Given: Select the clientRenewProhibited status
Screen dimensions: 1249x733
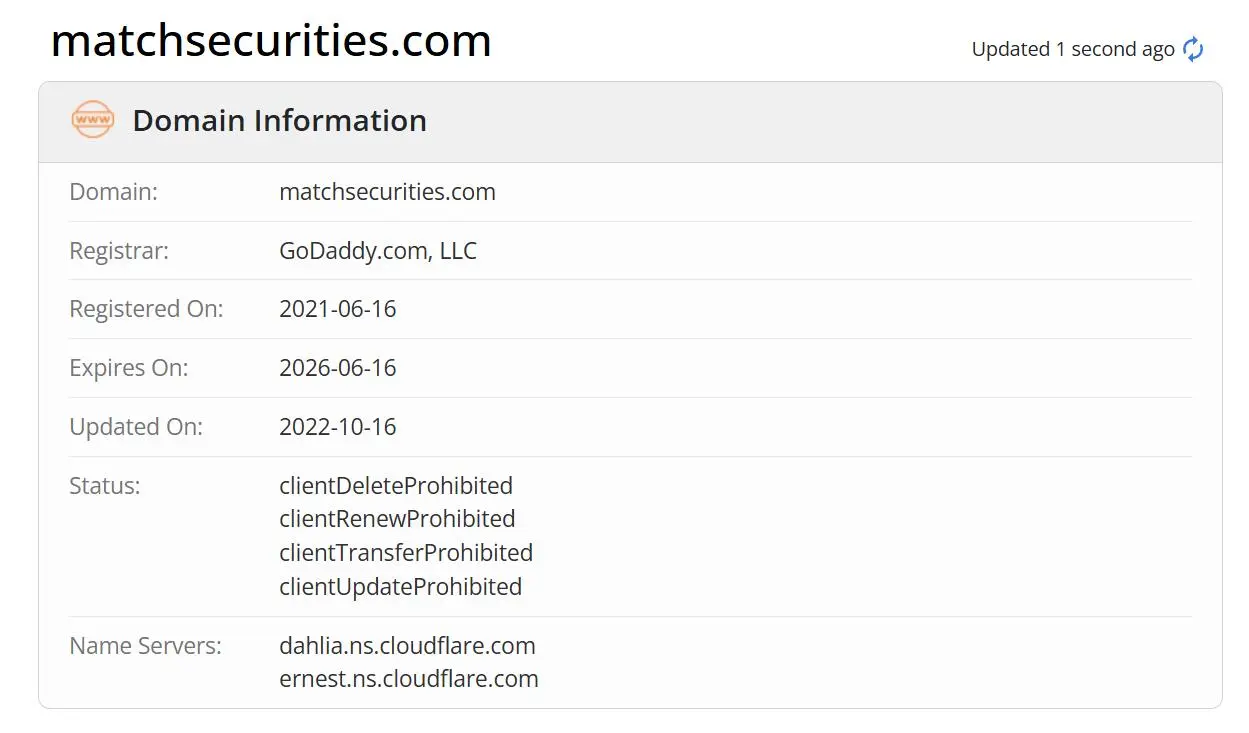Looking at the screenshot, I should (397, 519).
